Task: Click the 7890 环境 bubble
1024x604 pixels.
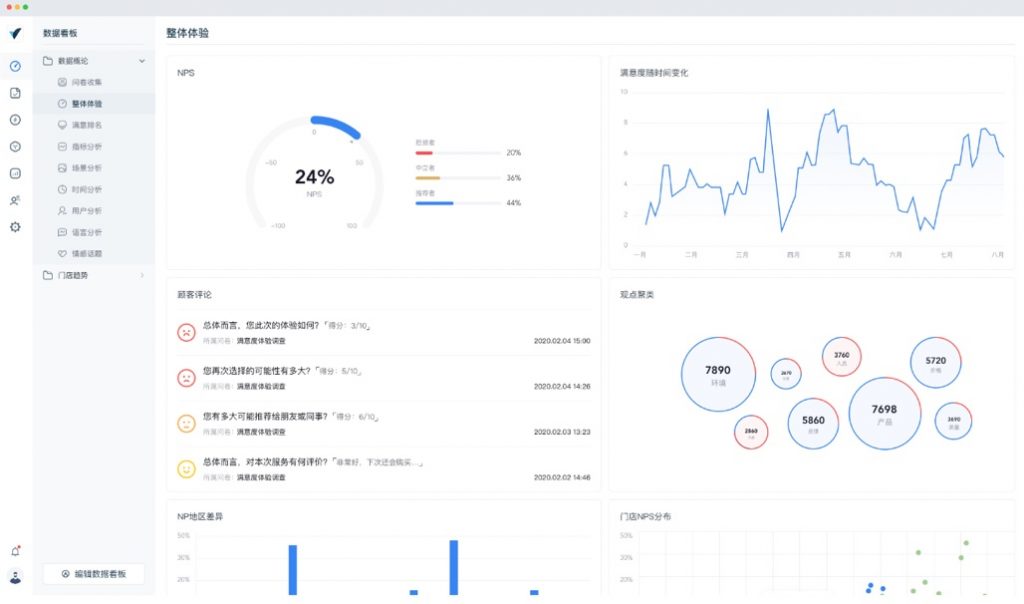Action: click(x=718, y=374)
